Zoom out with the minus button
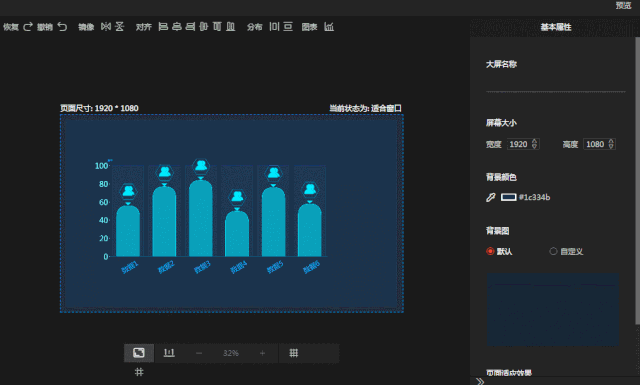The width and height of the screenshot is (640, 385). pyautogui.click(x=199, y=353)
